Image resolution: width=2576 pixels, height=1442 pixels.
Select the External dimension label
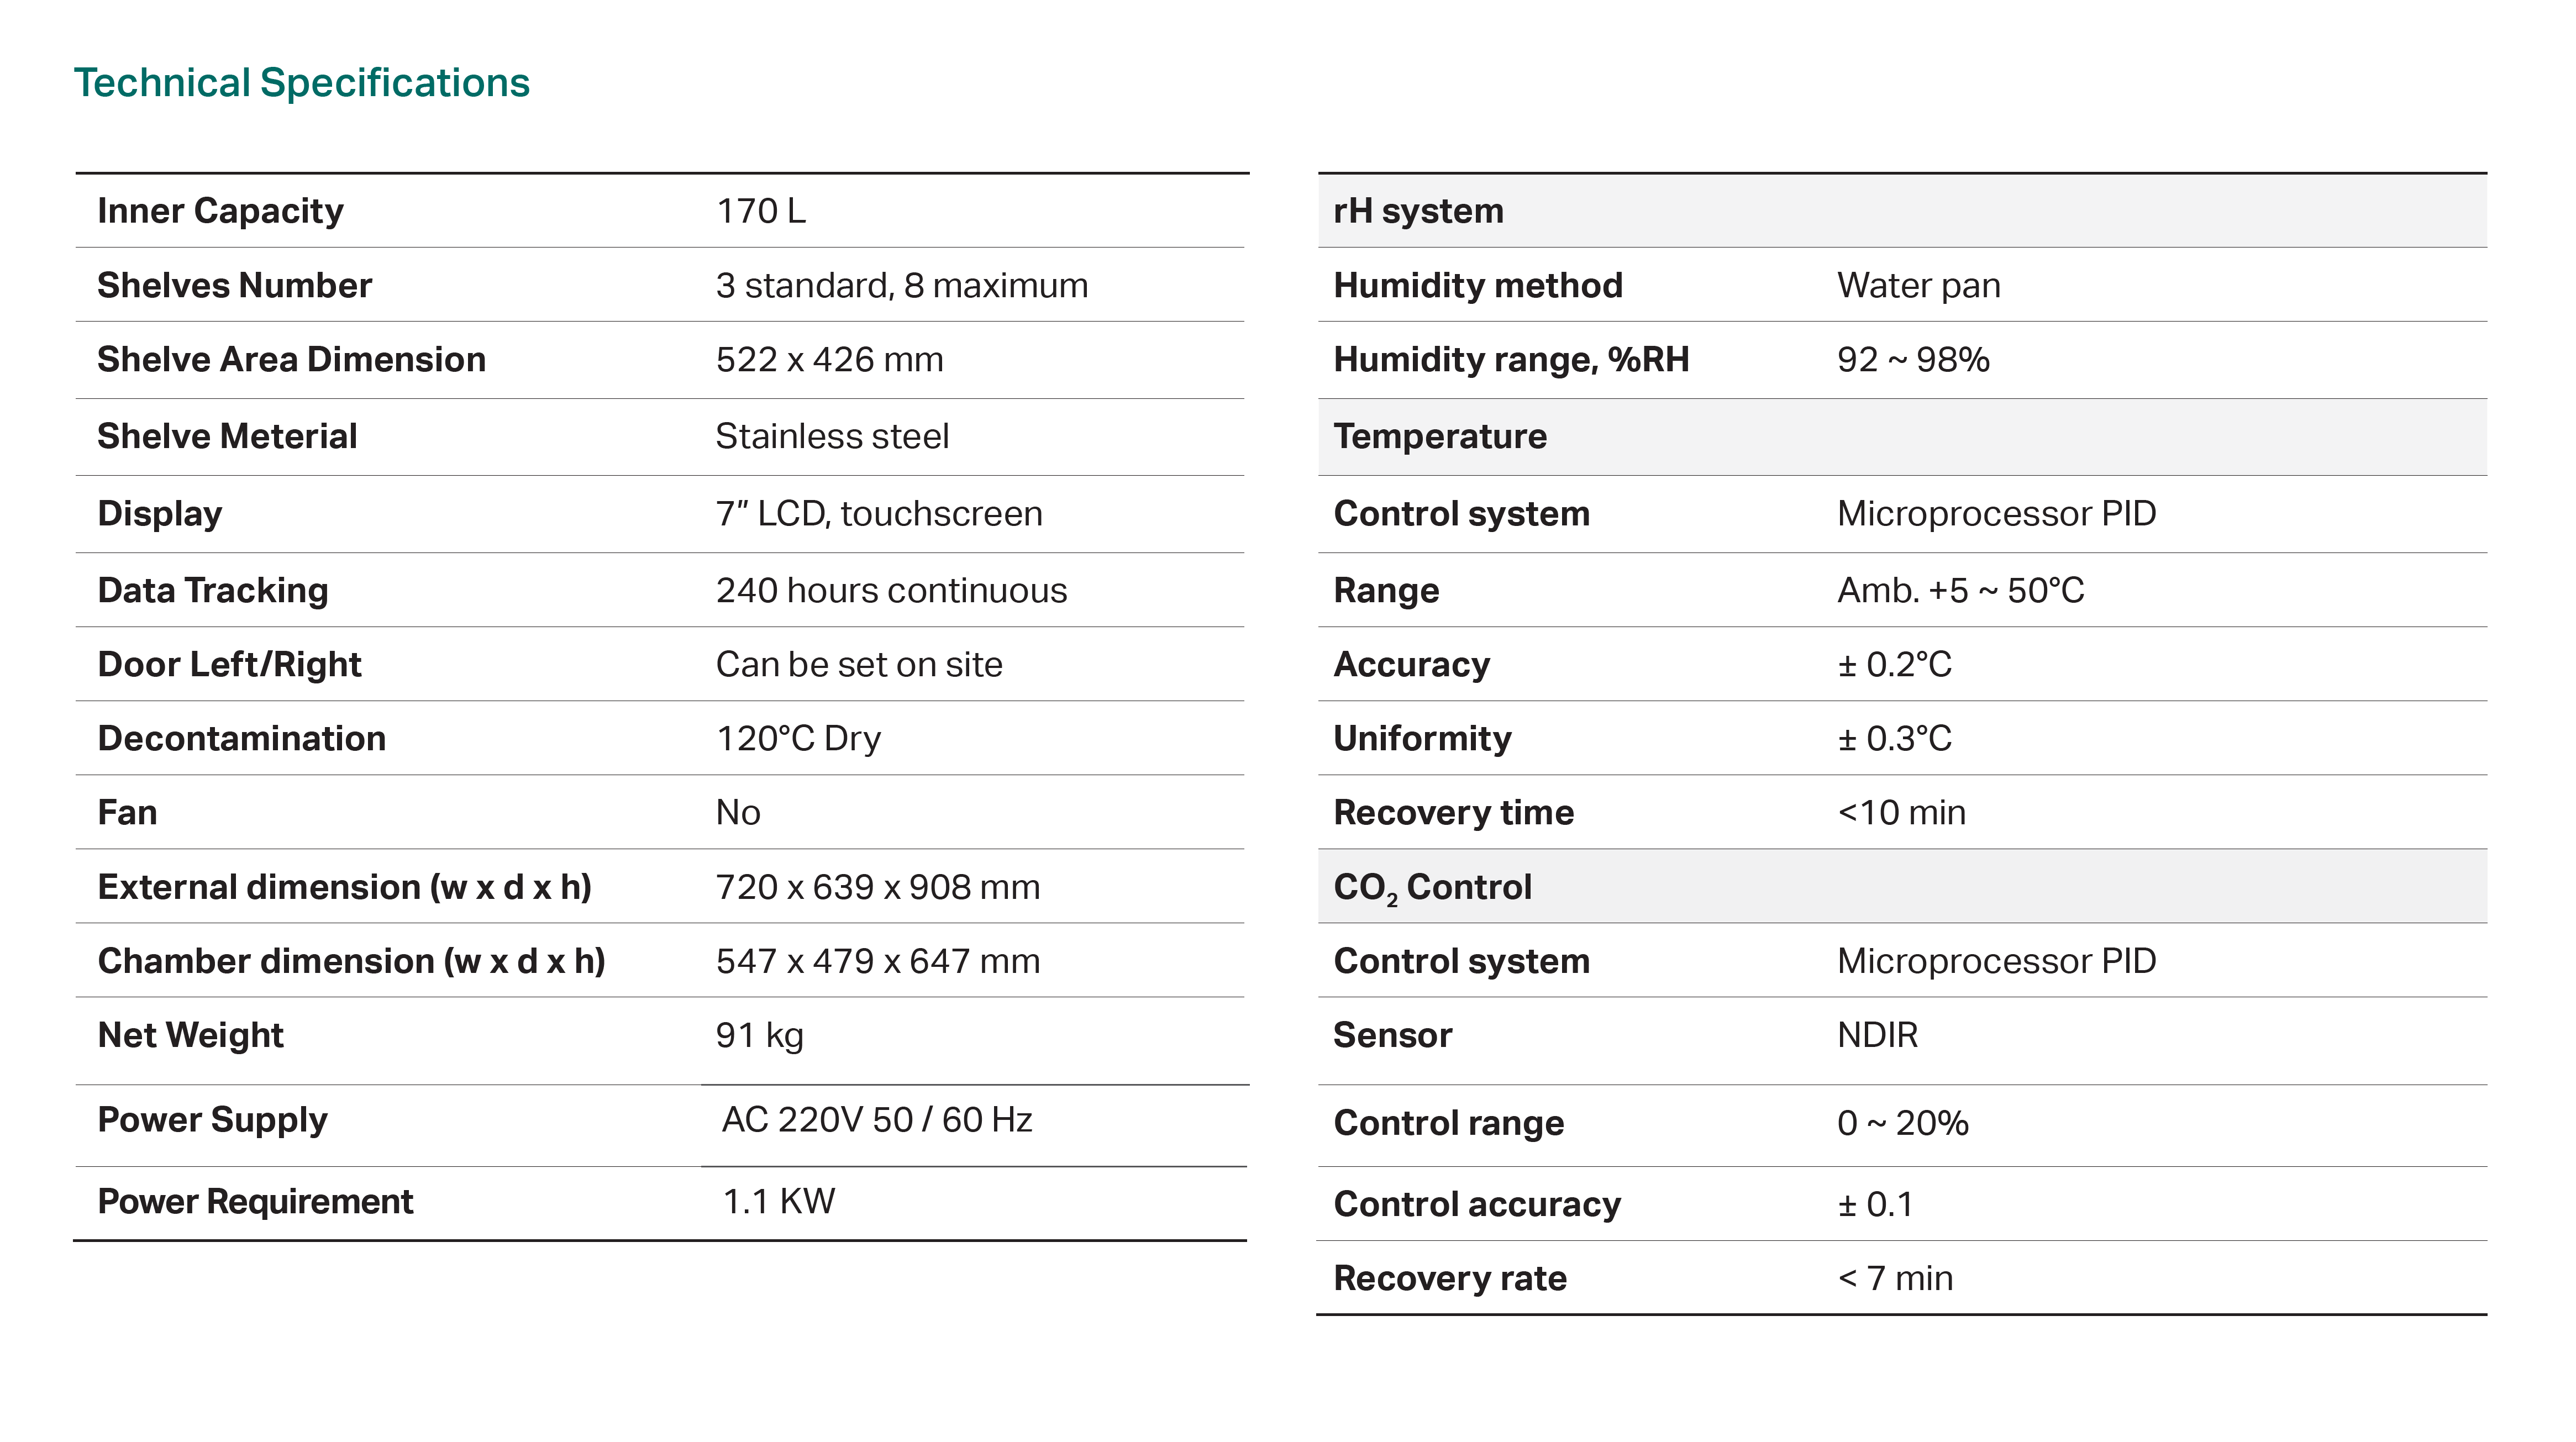tap(344, 888)
